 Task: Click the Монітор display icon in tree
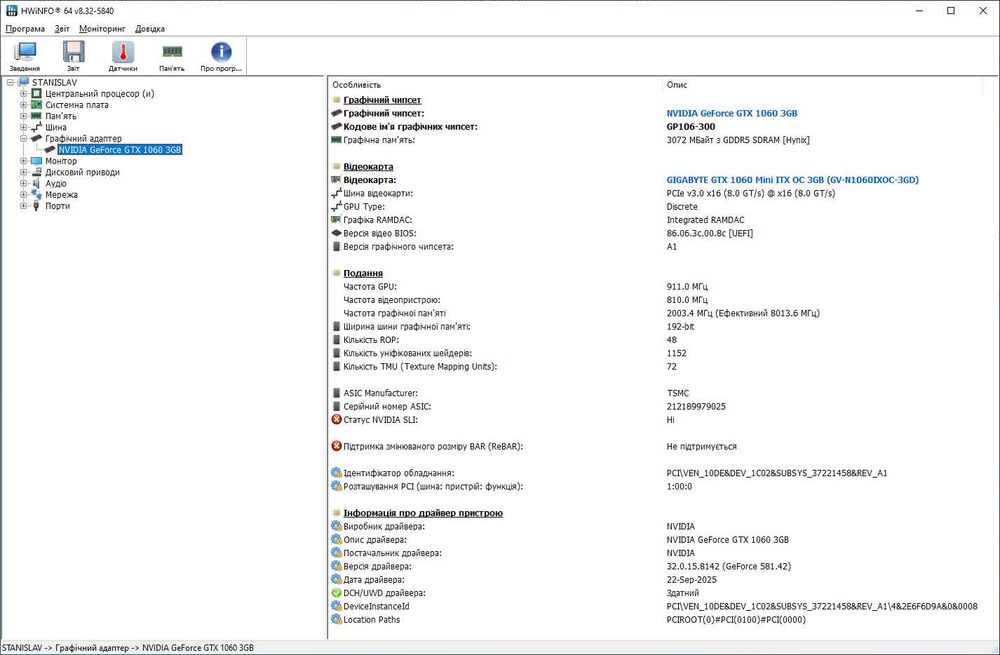pyautogui.click(x=36, y=161)
